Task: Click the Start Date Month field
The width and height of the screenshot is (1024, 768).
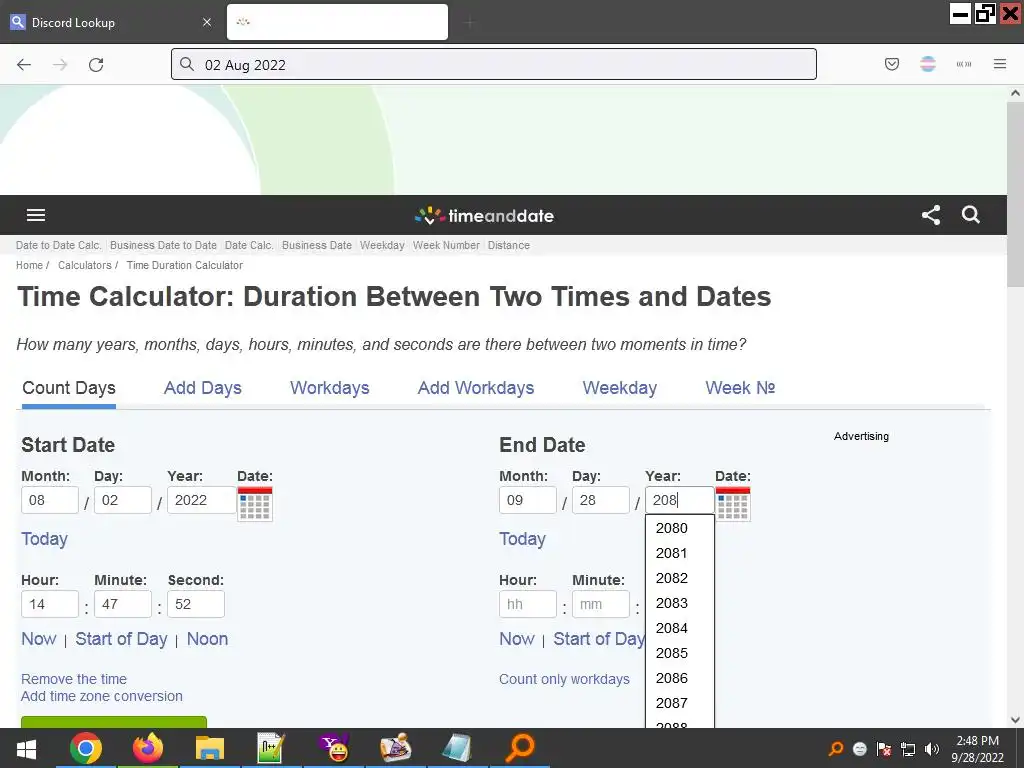Action: coord(50,500)
